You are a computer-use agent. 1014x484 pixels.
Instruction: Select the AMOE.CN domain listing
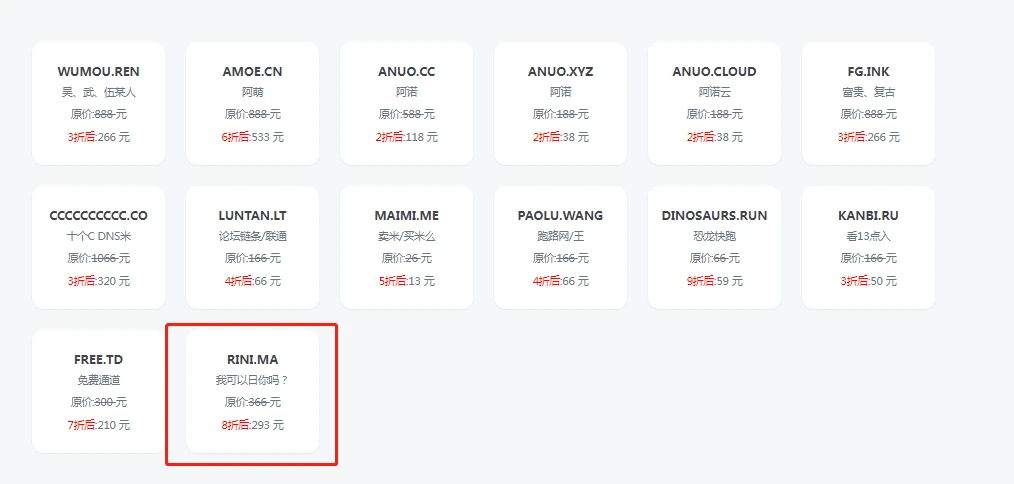[252, 103]
